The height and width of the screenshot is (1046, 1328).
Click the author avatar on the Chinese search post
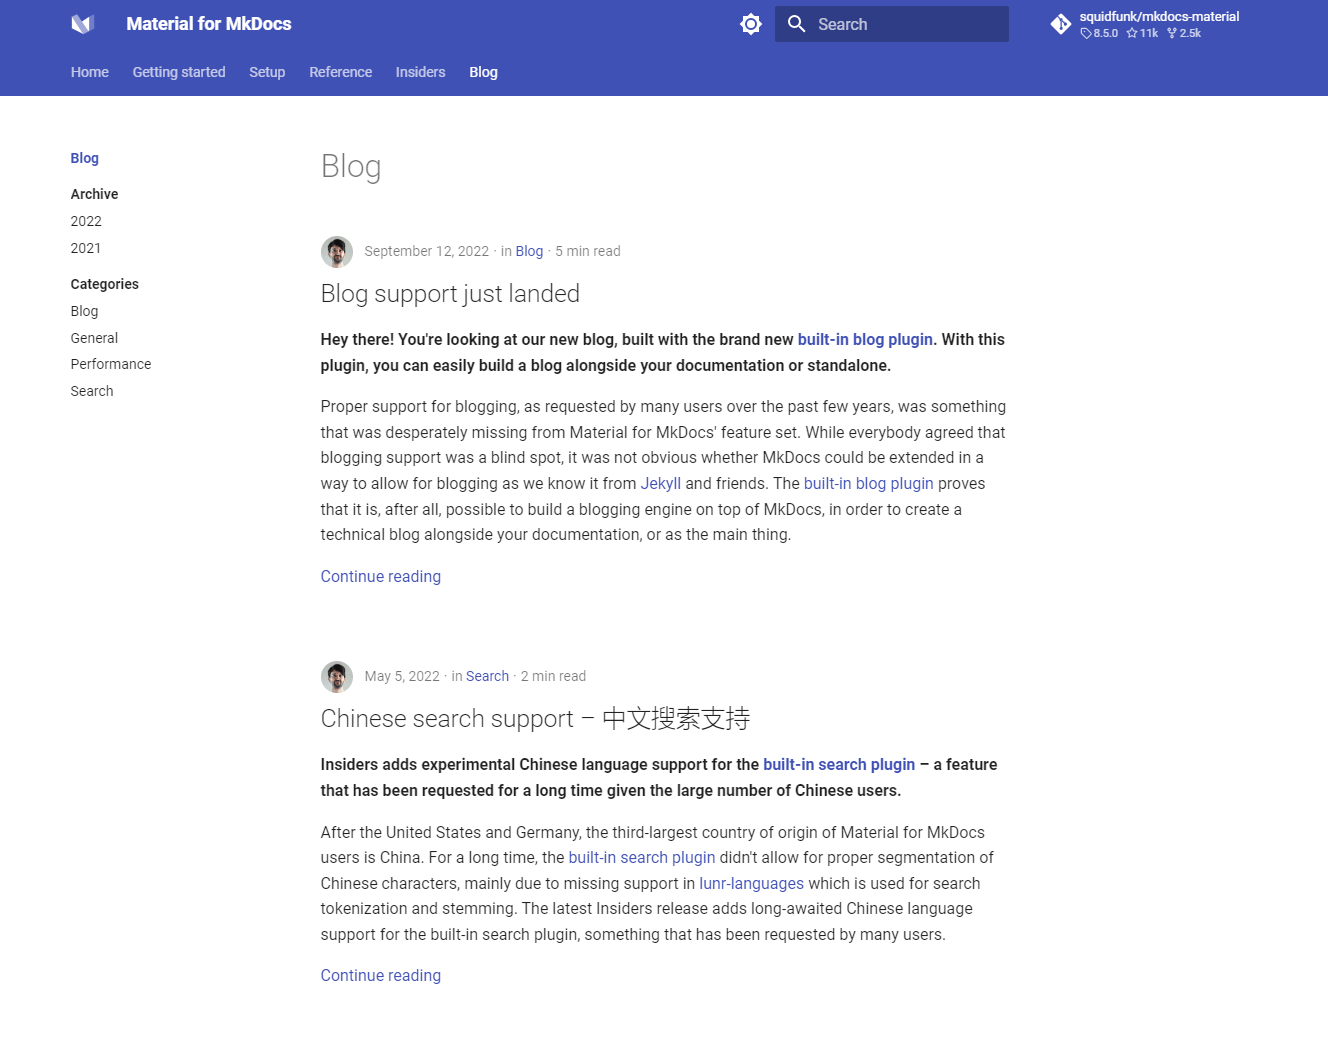337,676
